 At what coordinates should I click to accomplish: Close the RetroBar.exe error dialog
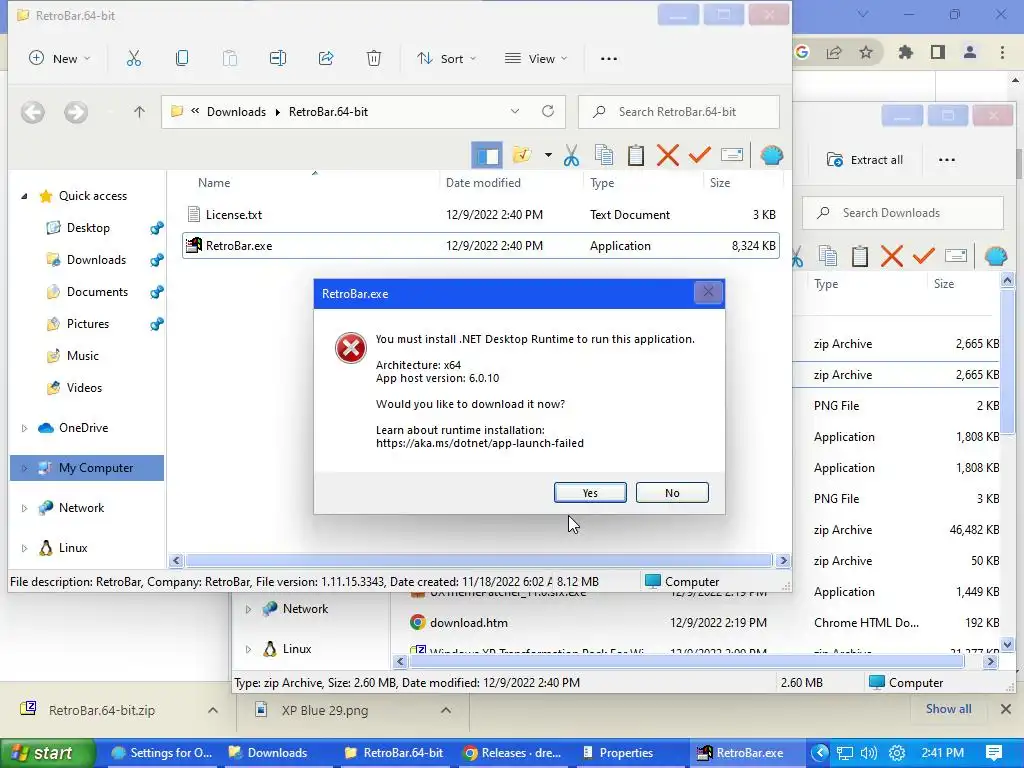pyautogui.click(x=708, y=293)
